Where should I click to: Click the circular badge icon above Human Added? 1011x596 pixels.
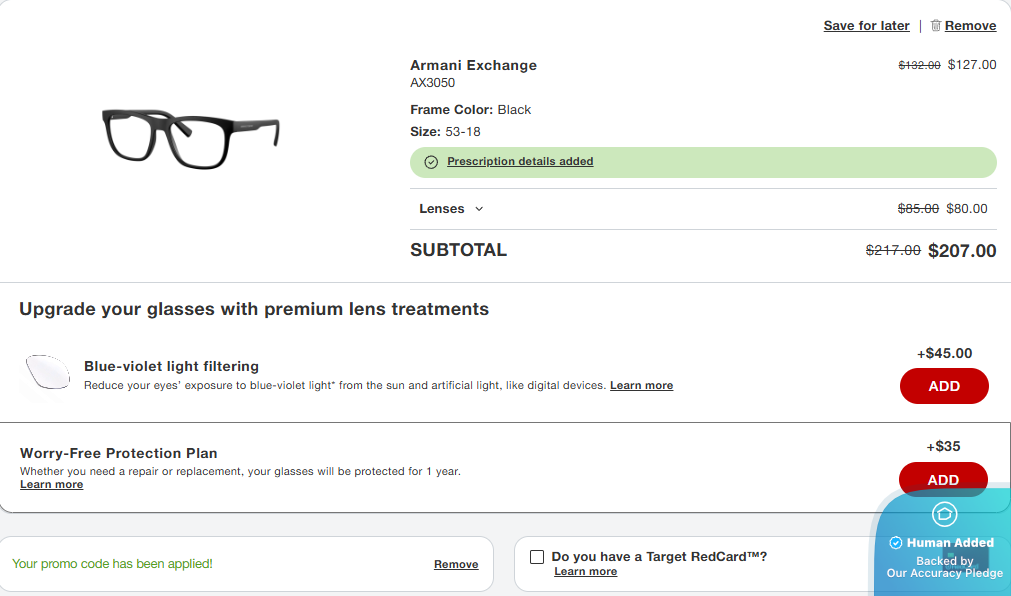click(x=945, y=514)
